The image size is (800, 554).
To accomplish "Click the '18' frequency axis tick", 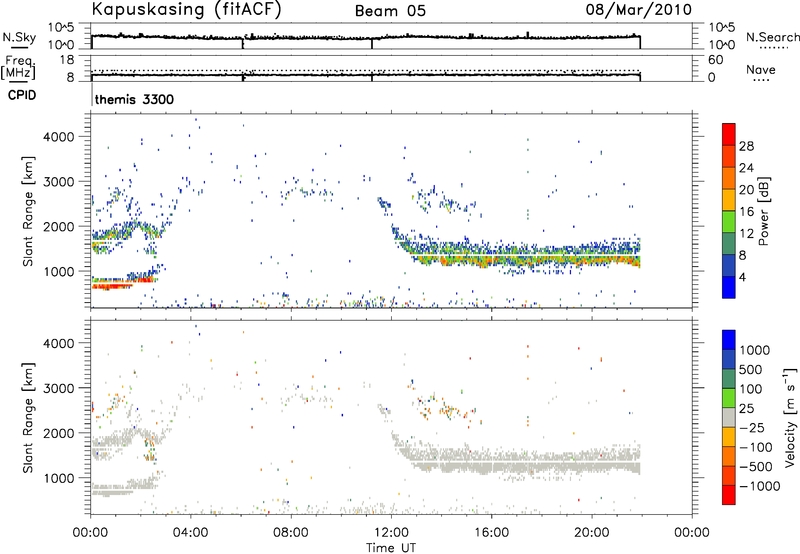I will [x=67, y=60].
